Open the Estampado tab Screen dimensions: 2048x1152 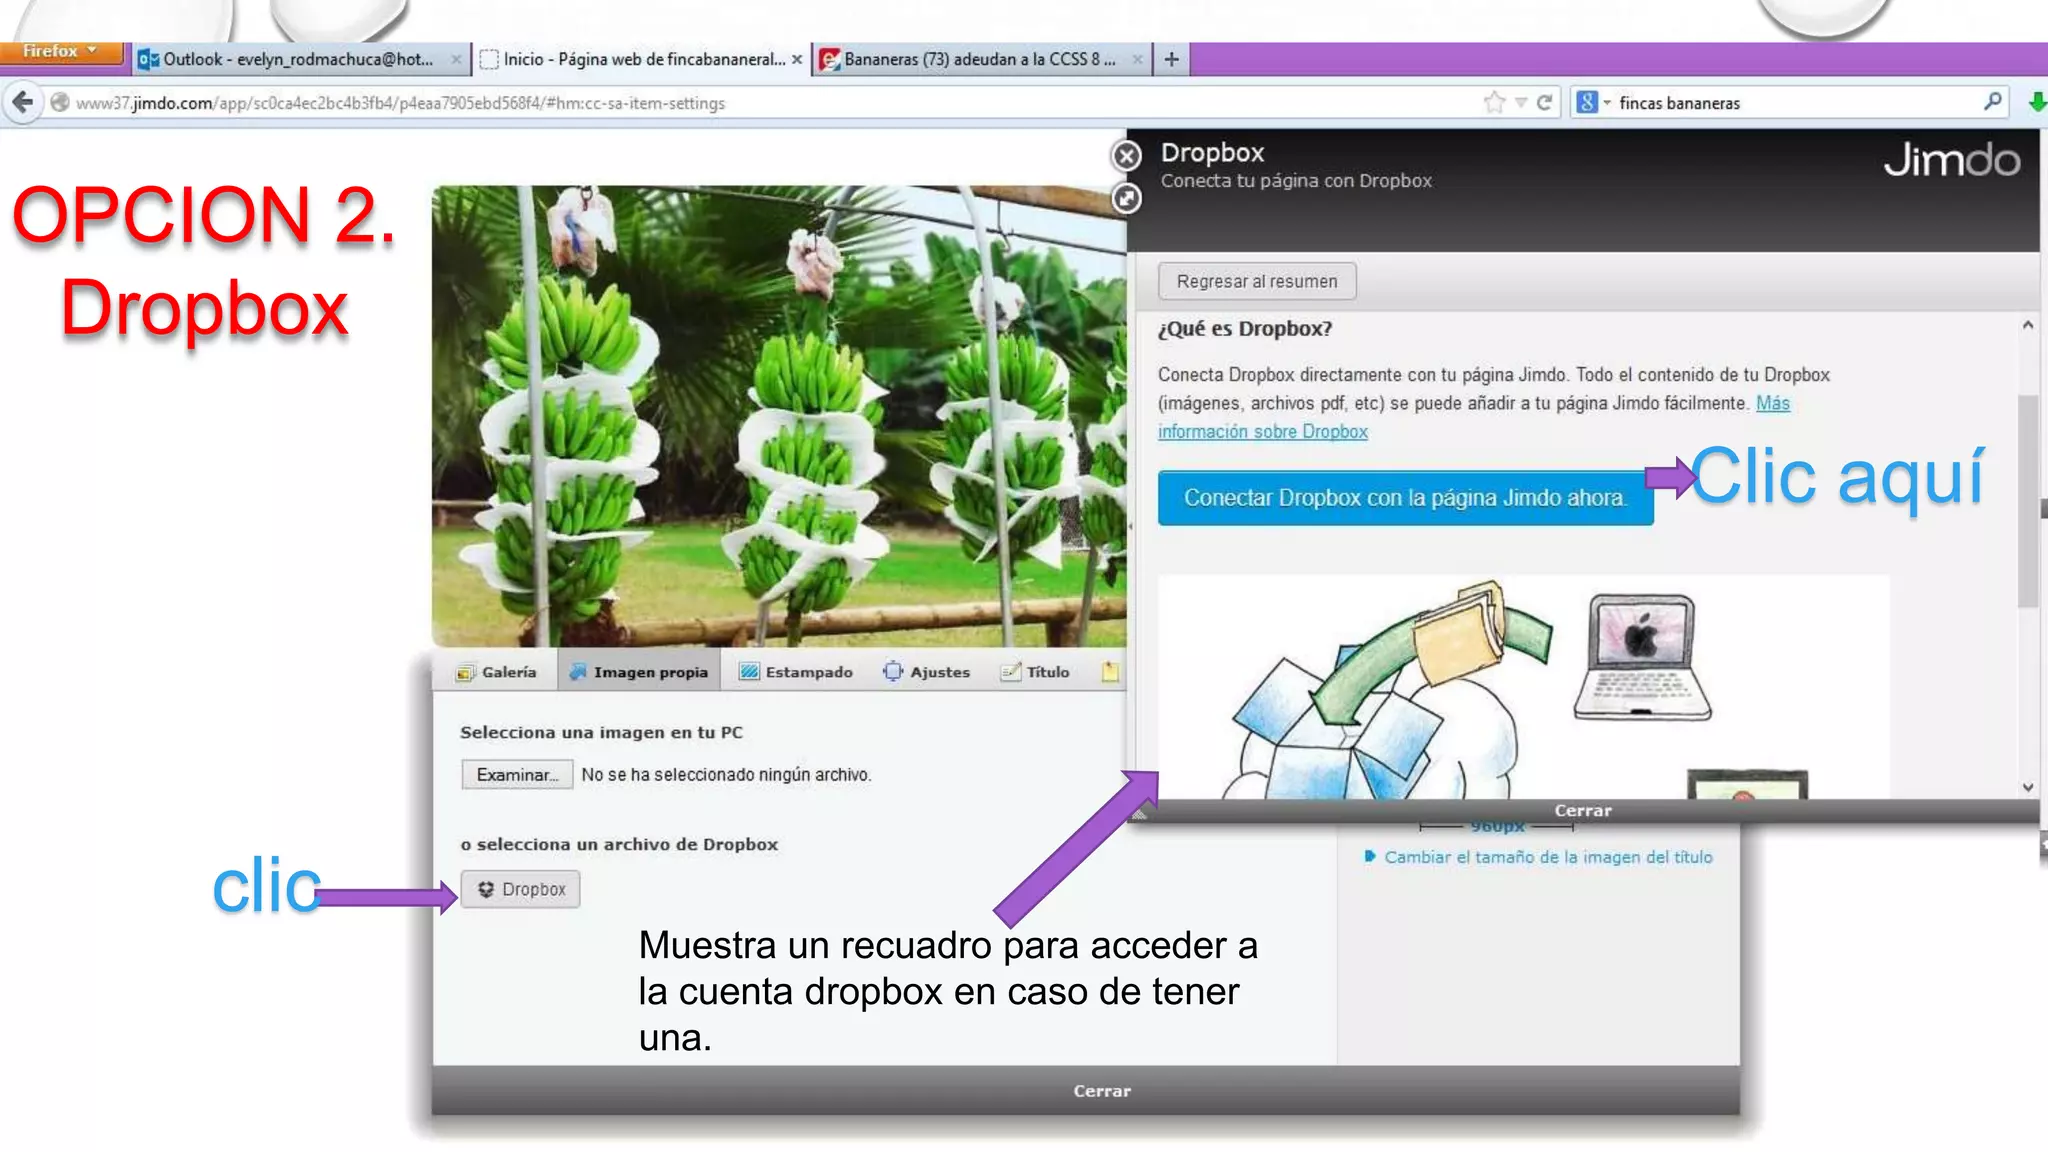(796, 673)
